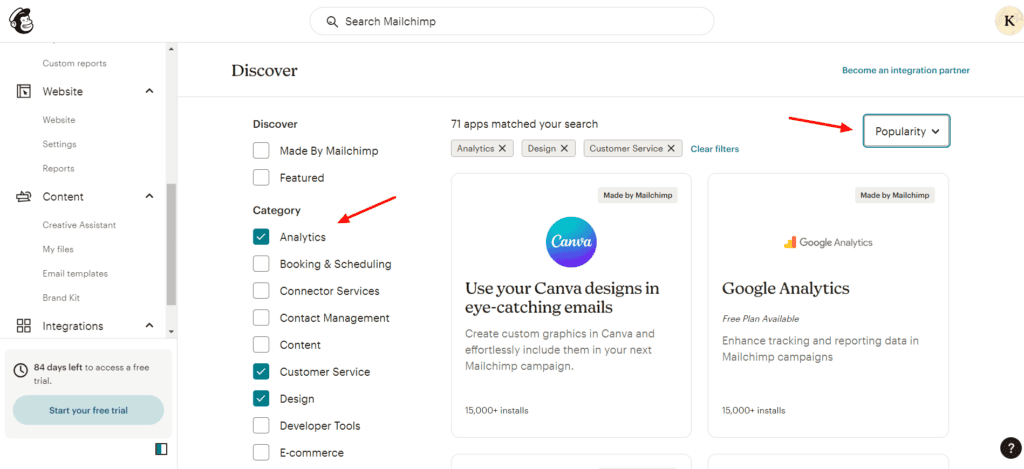The image size is (1024, 469).
Task: Uncheck the Design category checkbox
Action: pos(261,398)
